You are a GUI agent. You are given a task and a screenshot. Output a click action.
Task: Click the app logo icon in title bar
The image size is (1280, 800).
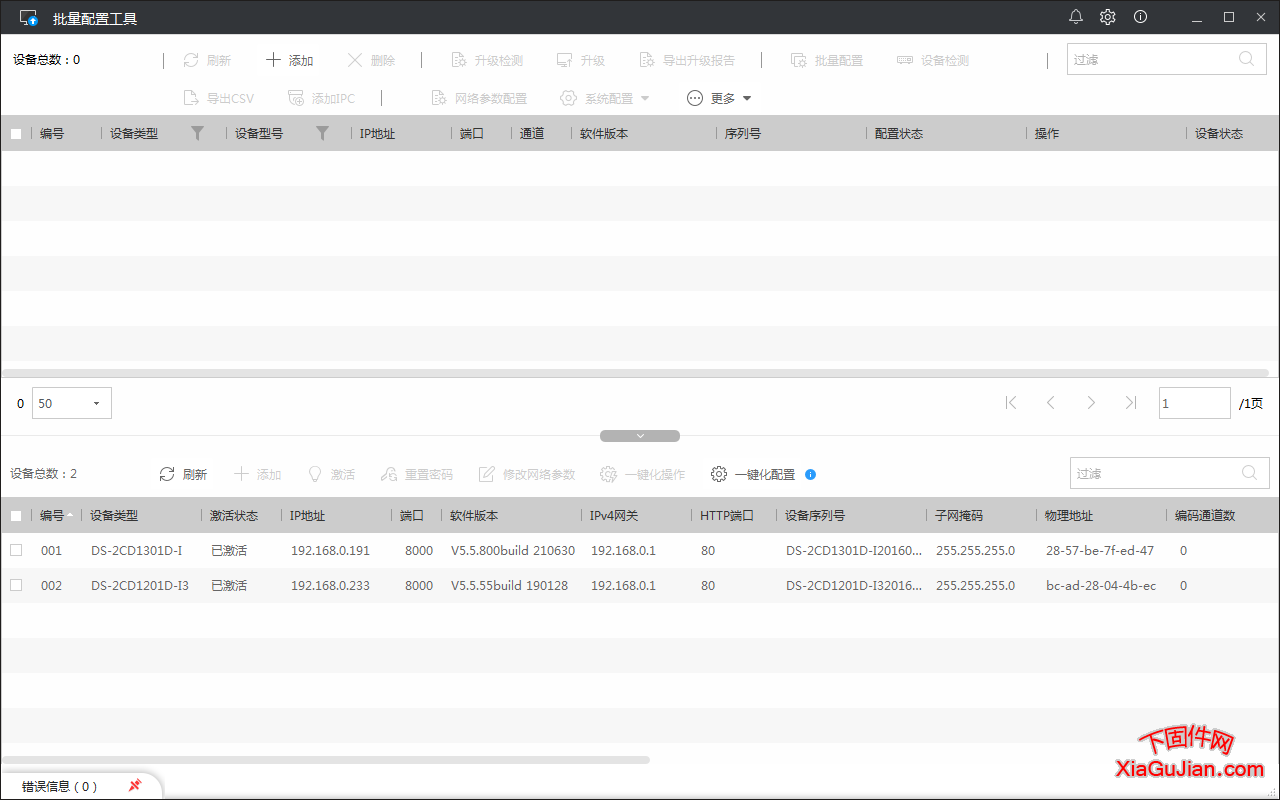tap(29, 17)
